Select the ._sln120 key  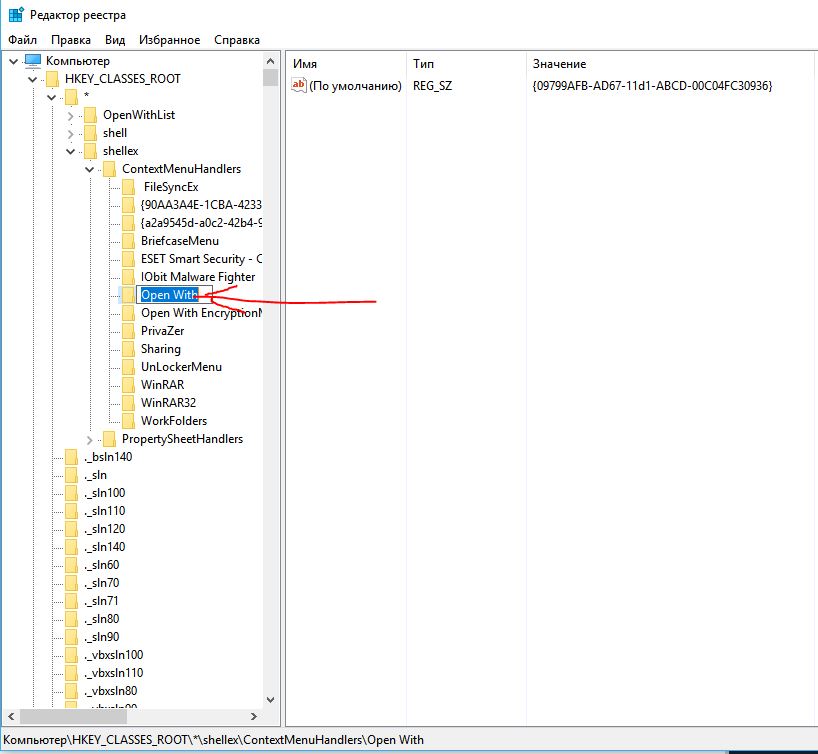click(104, 529)
